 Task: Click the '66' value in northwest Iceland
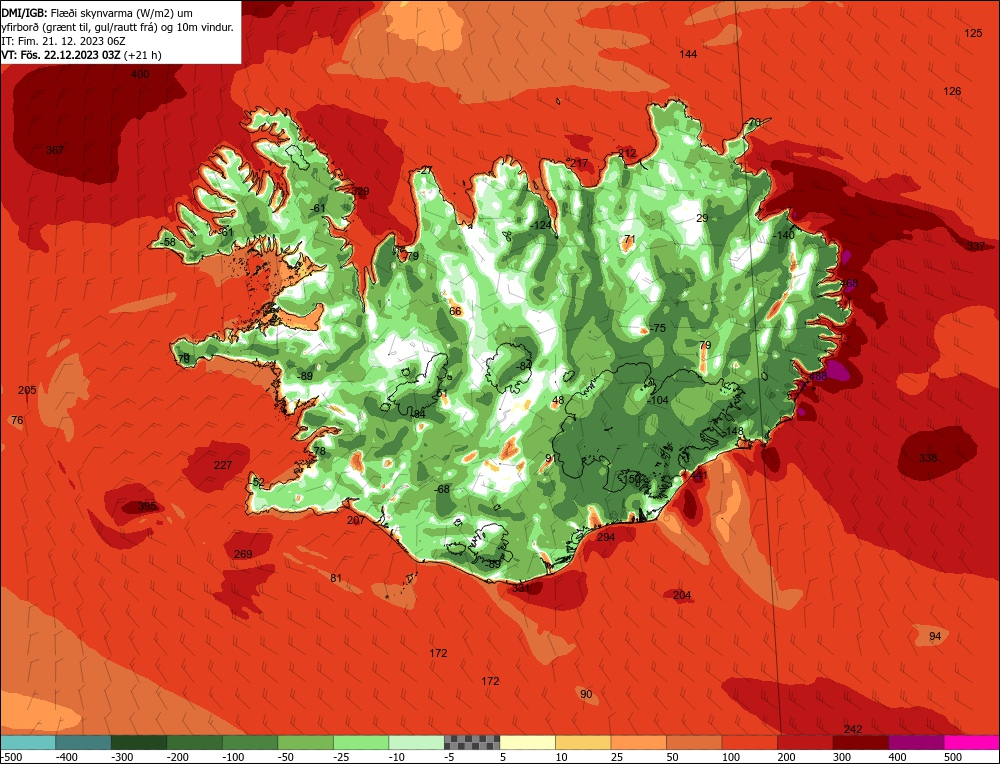click(455, 311)
